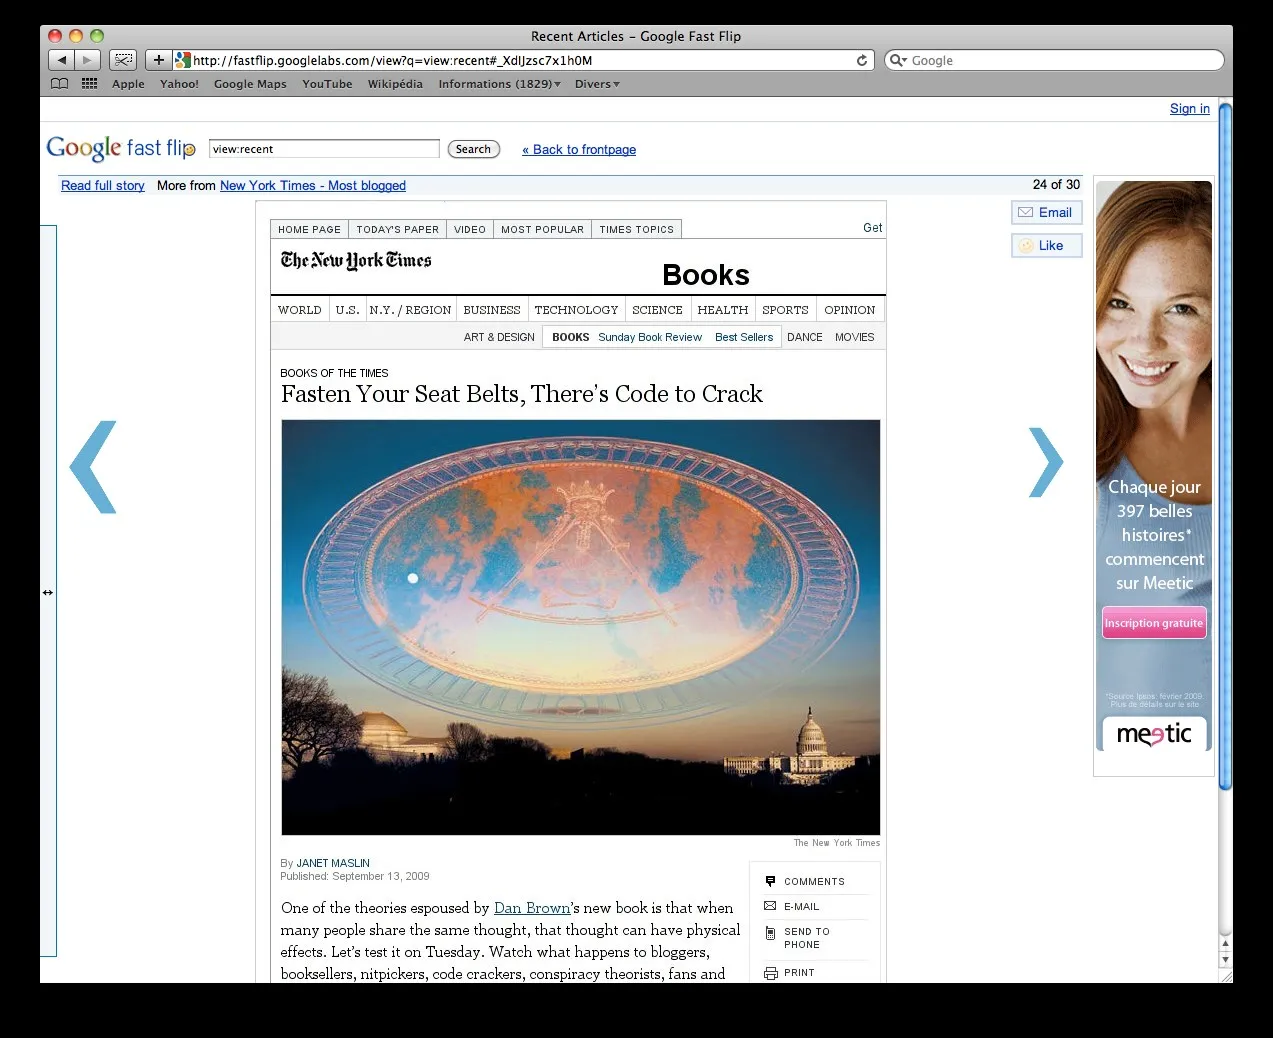Screen dimensions: 1273x1038
Task: Open the WORLD section
Action: click(300, 310)
